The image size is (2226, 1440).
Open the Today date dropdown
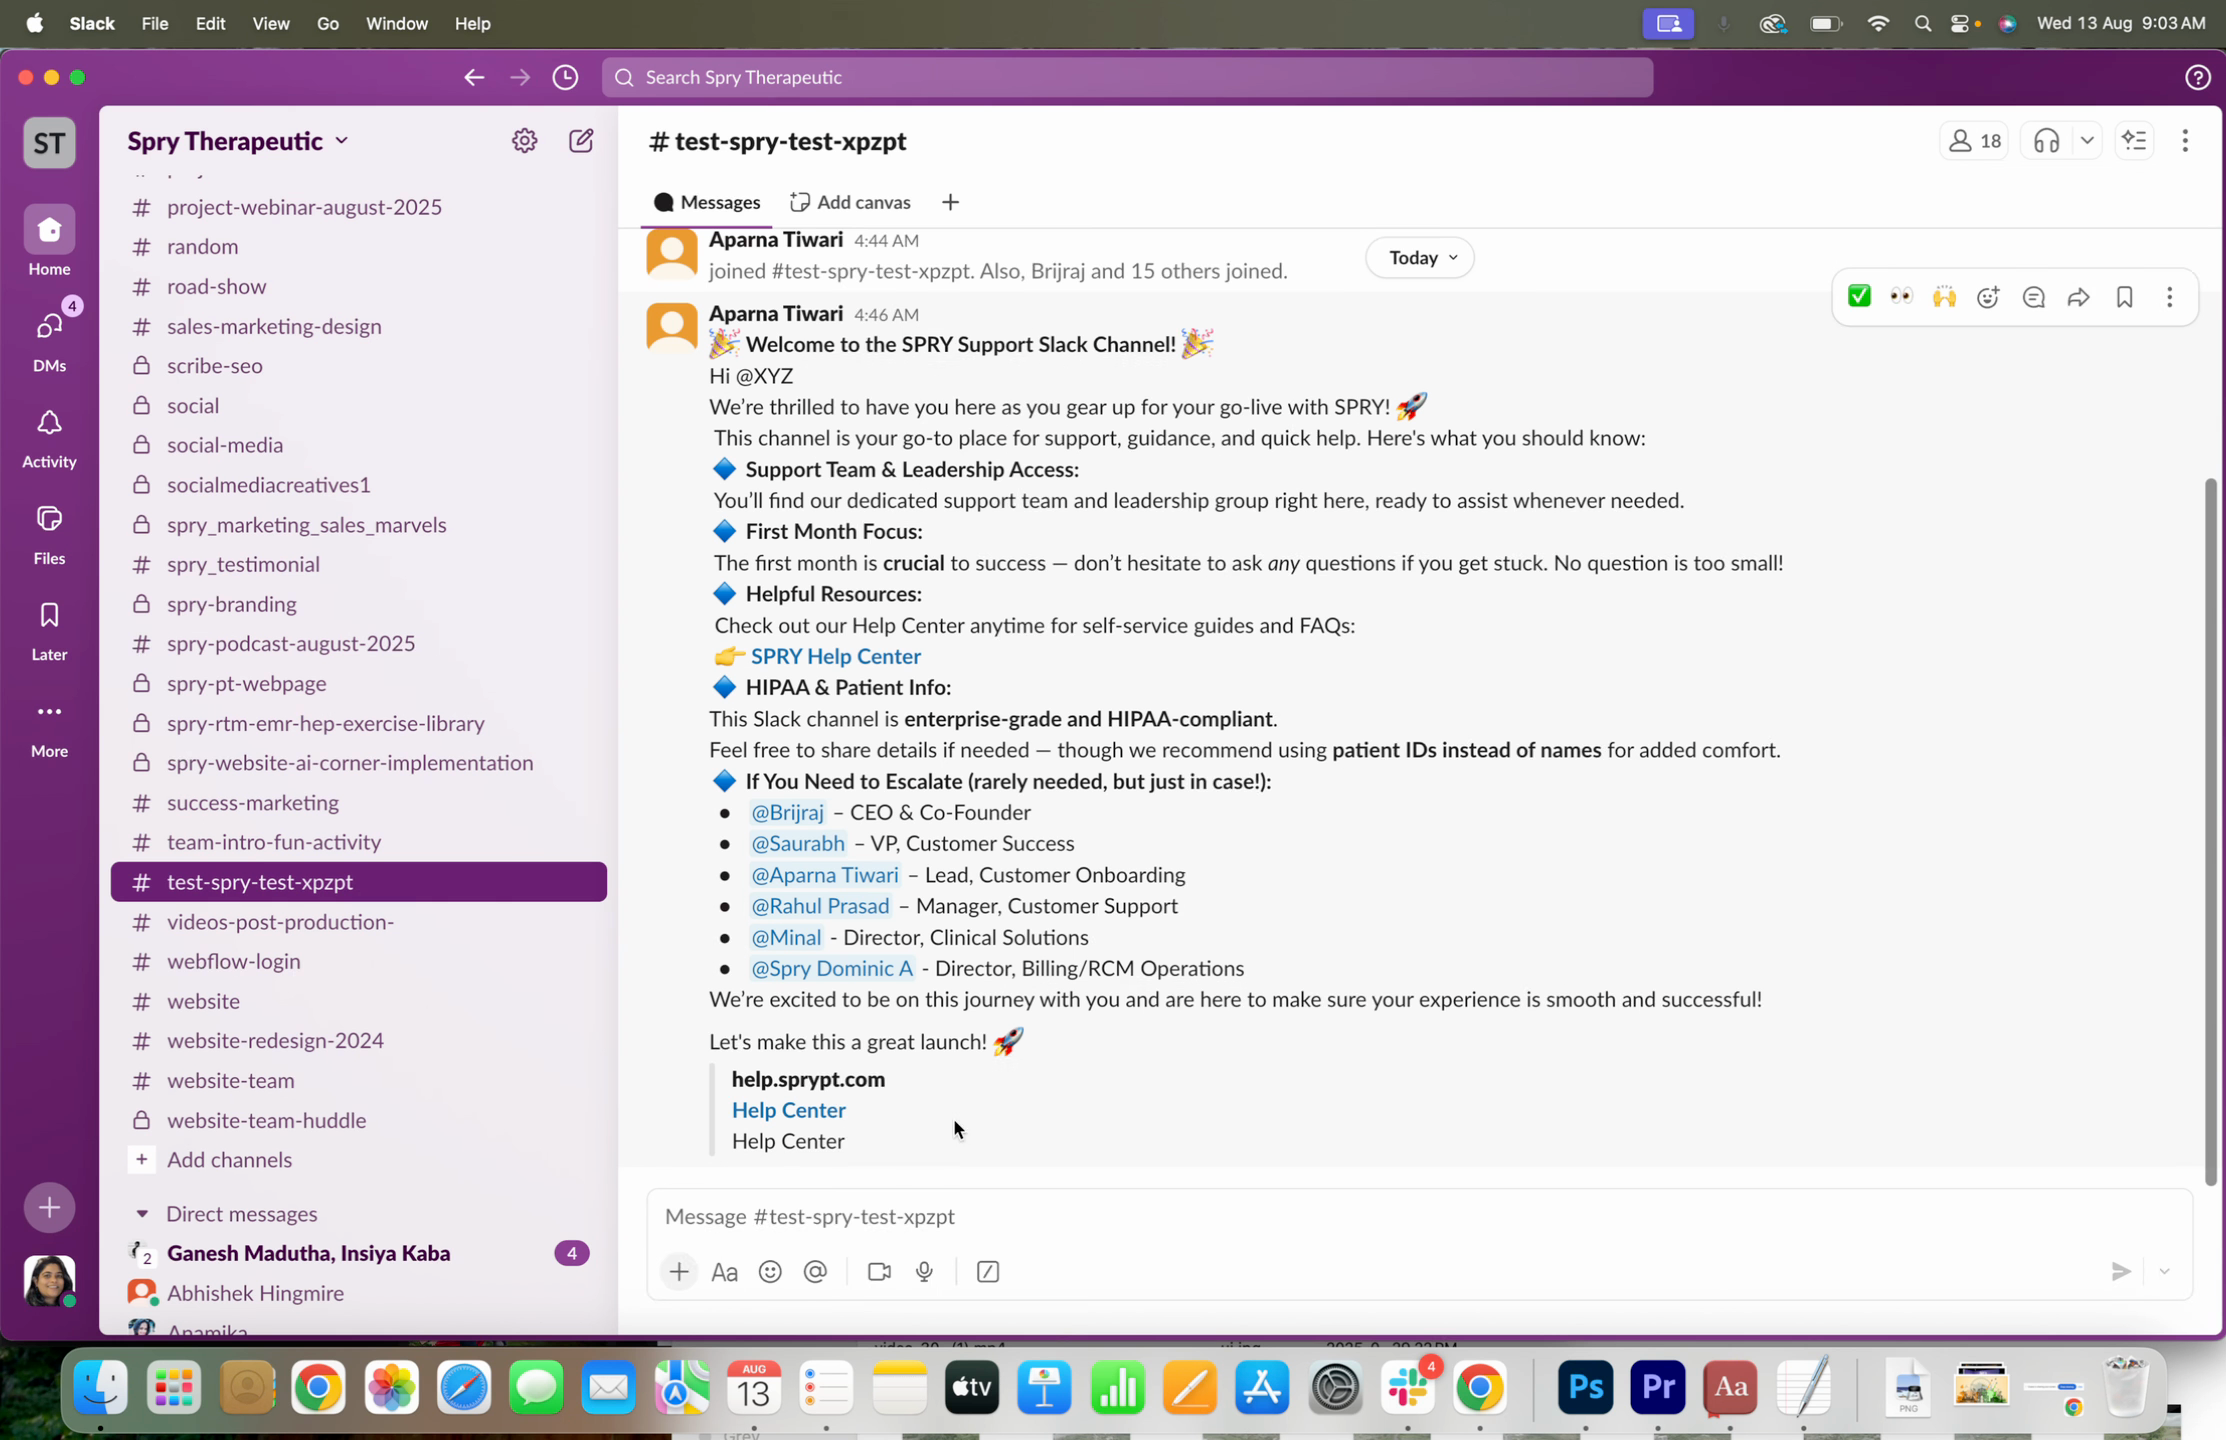(x=1420, y=258)
